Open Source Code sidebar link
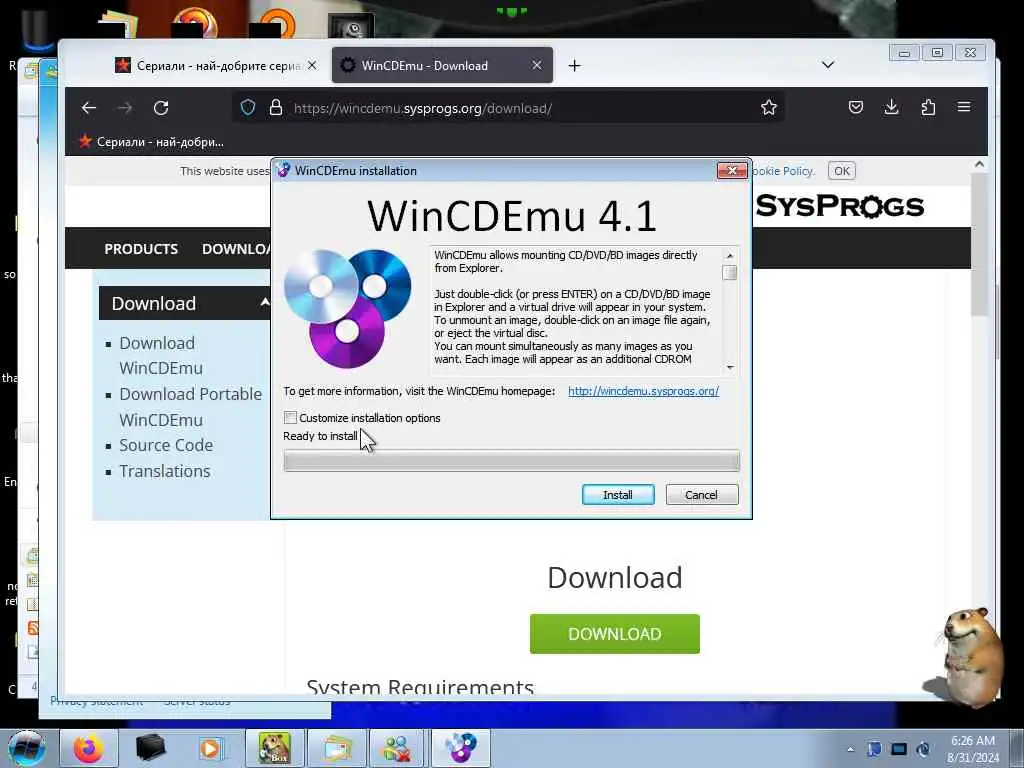 [166, 445]
